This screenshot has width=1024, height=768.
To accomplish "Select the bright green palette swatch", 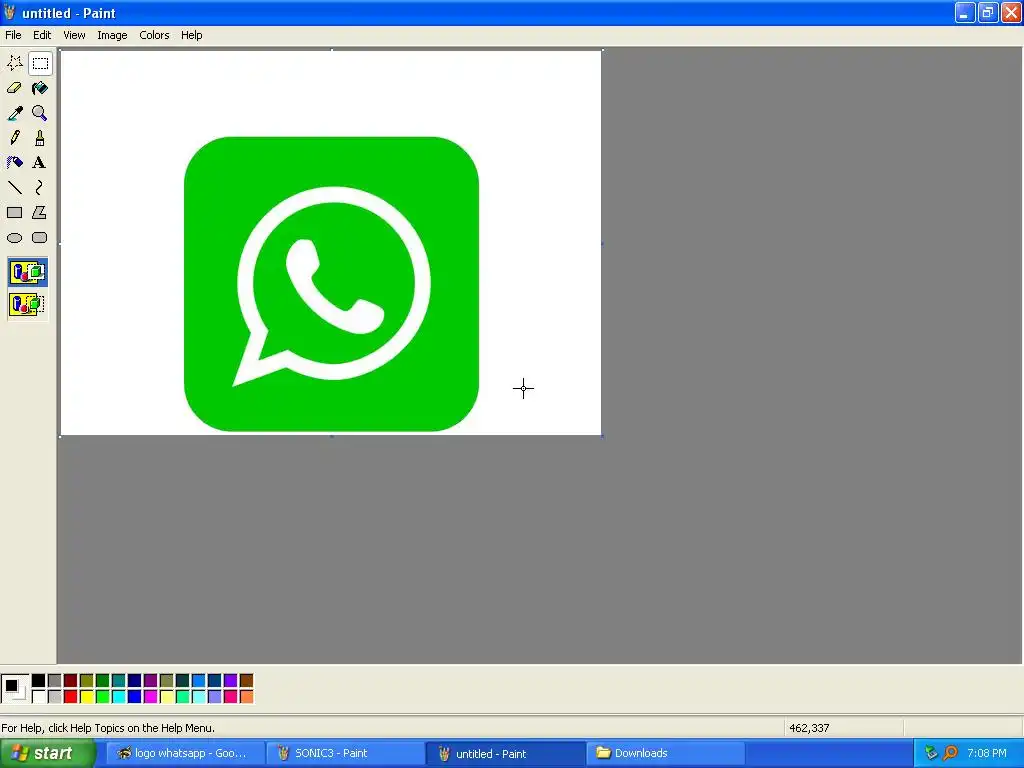I will [103, 697].
